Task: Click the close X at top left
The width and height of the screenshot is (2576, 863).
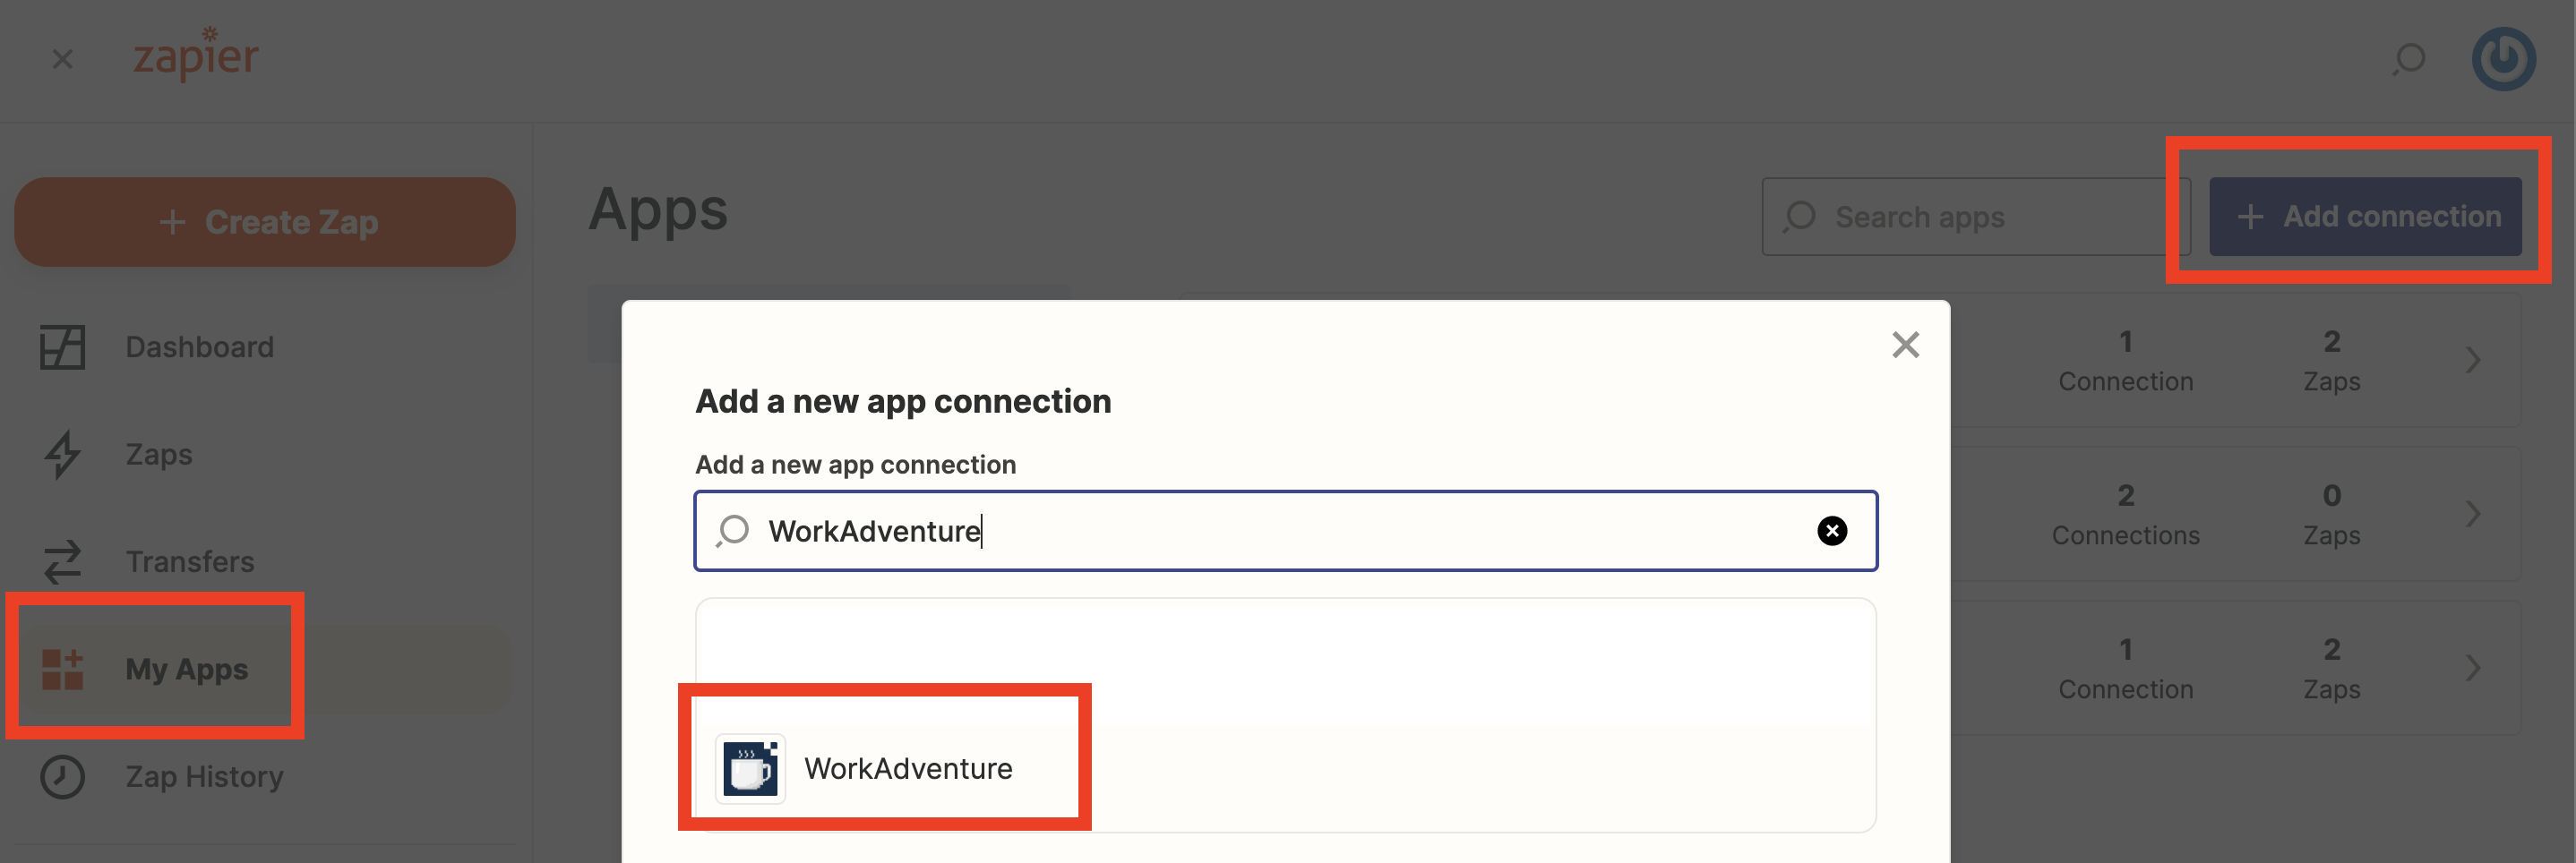Action: click(x=63, y=59)
